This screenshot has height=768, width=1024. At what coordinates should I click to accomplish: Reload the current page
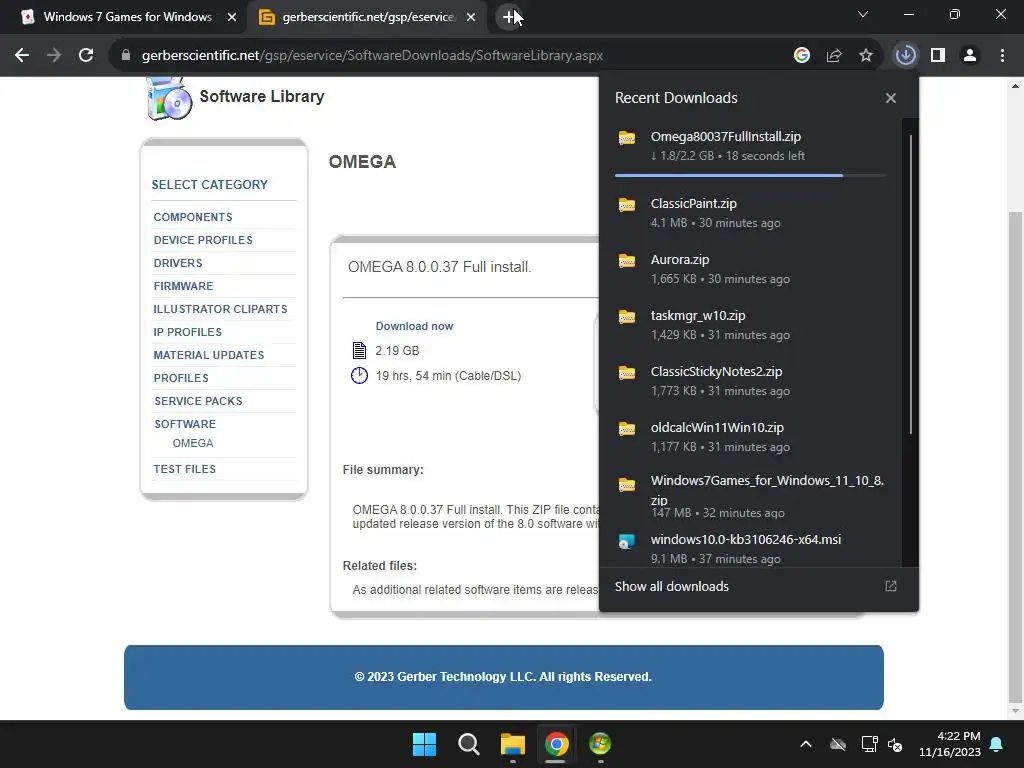(86, 56)
